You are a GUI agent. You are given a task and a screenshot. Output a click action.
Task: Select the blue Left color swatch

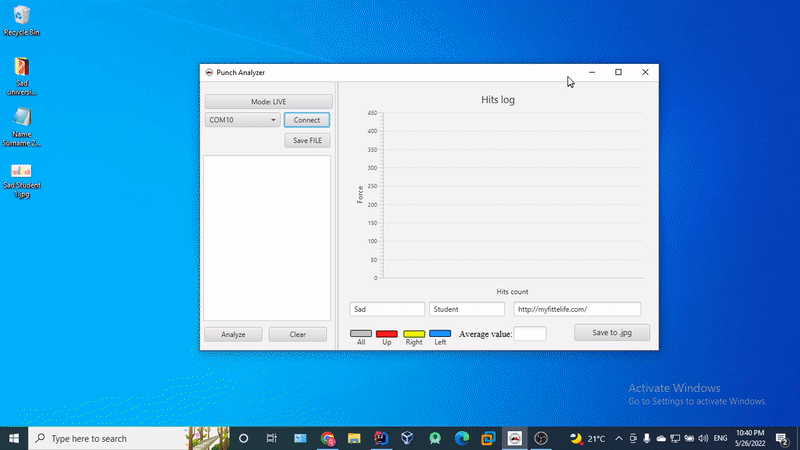tap(440, 334)
